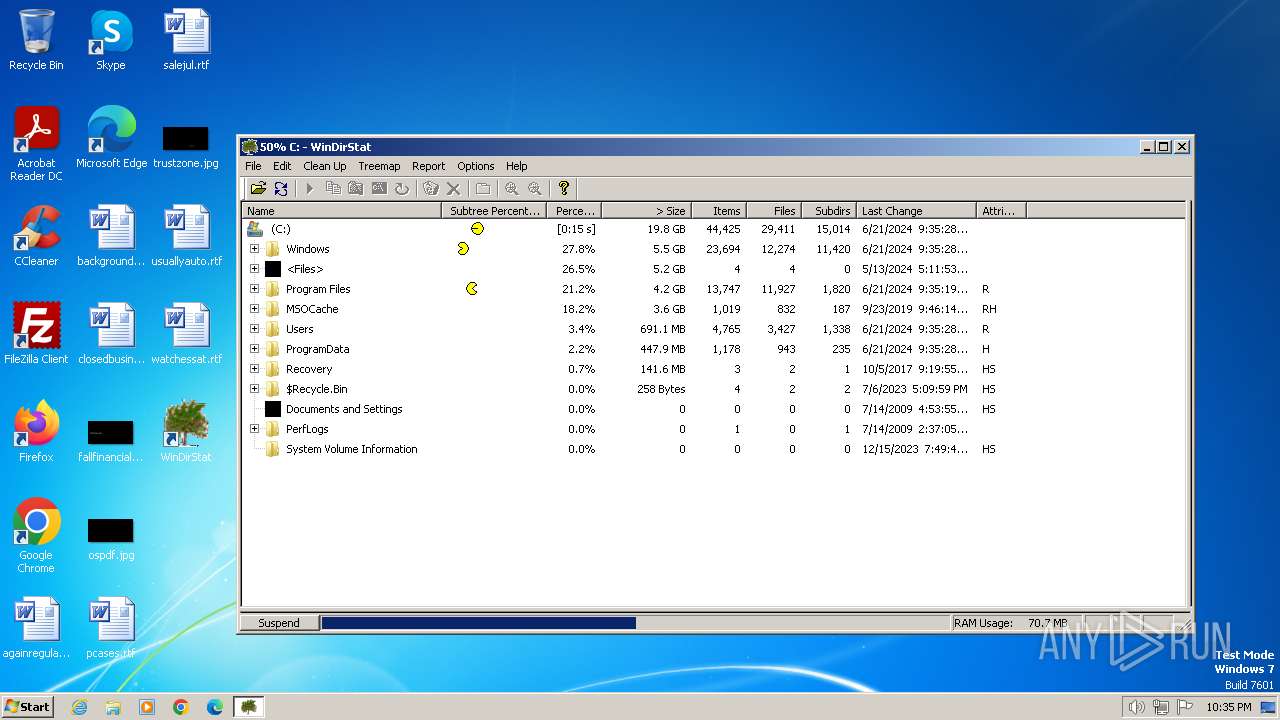Sort by the Items column header
This screenshot has width=1280, height=720.
click(718, 211)
